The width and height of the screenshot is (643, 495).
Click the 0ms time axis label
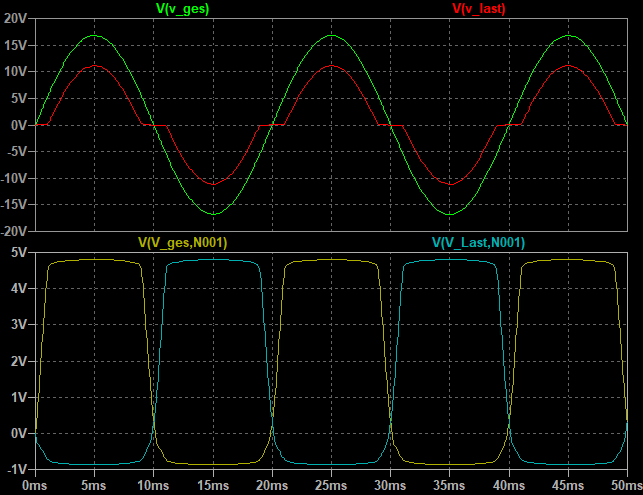pos(34,486)
